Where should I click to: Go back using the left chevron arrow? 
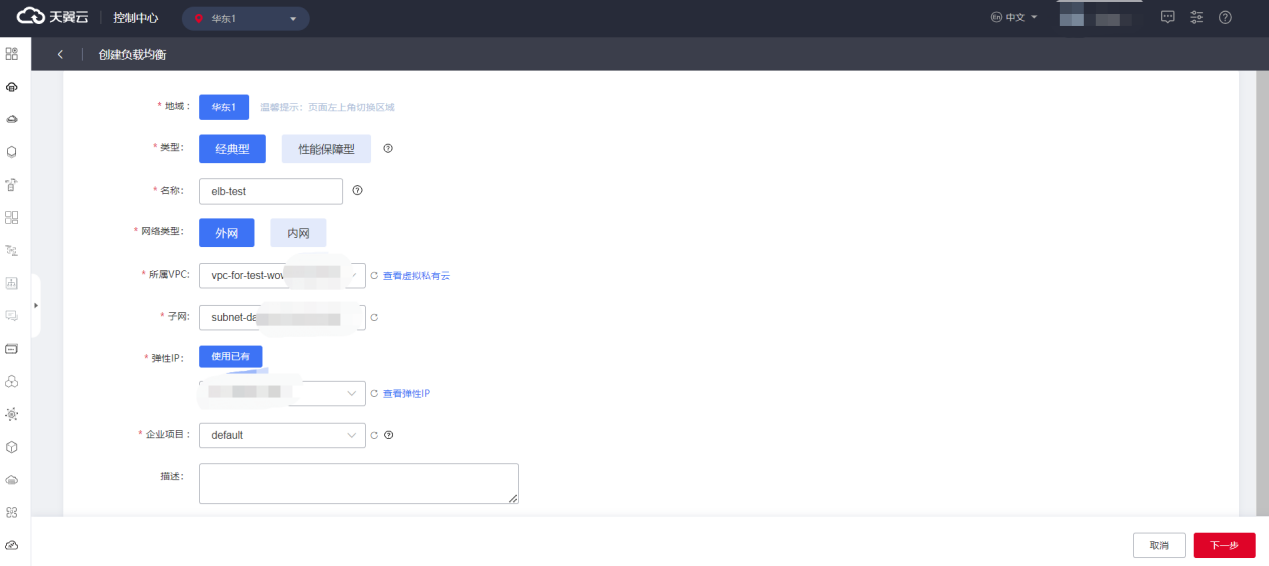60,54
